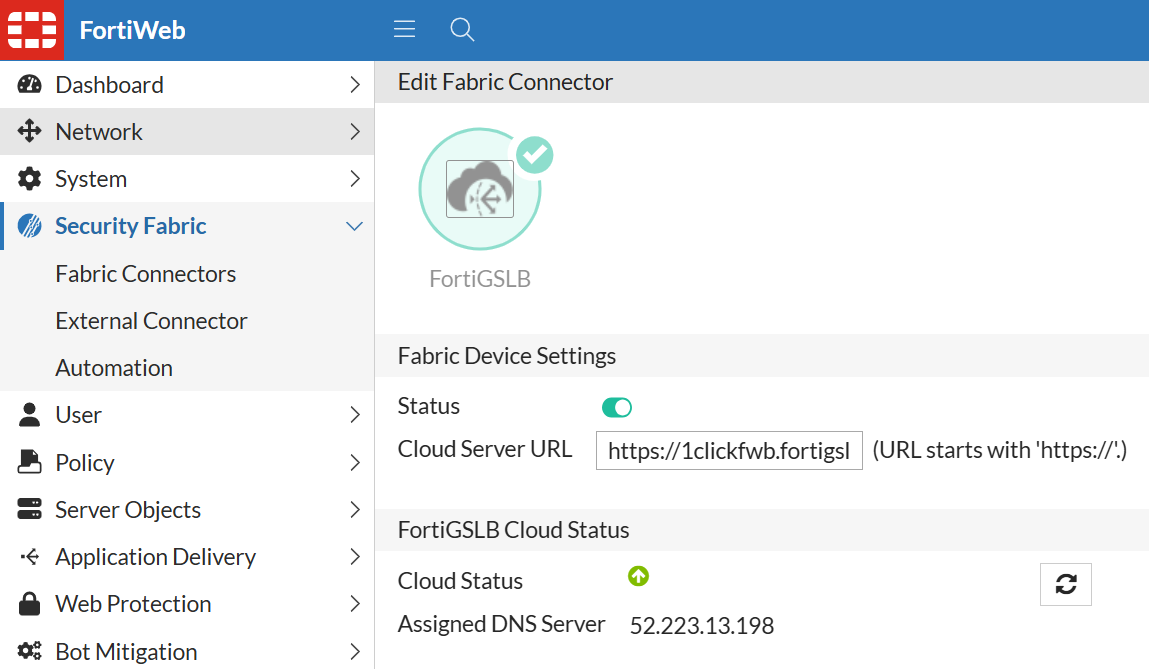Select the Web Protection menu label

tap(133, 604)
